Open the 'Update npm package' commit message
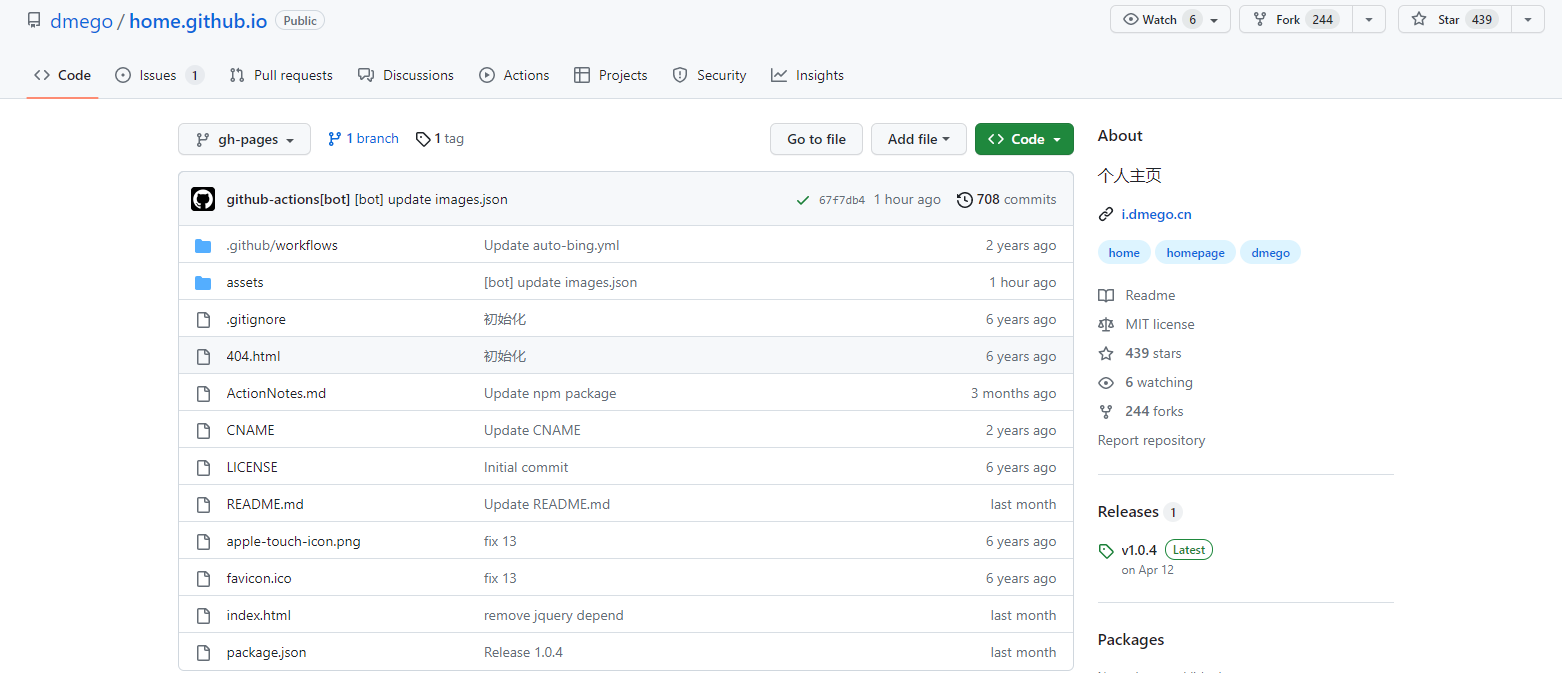Screen dimensions: 1562x673 550,394
